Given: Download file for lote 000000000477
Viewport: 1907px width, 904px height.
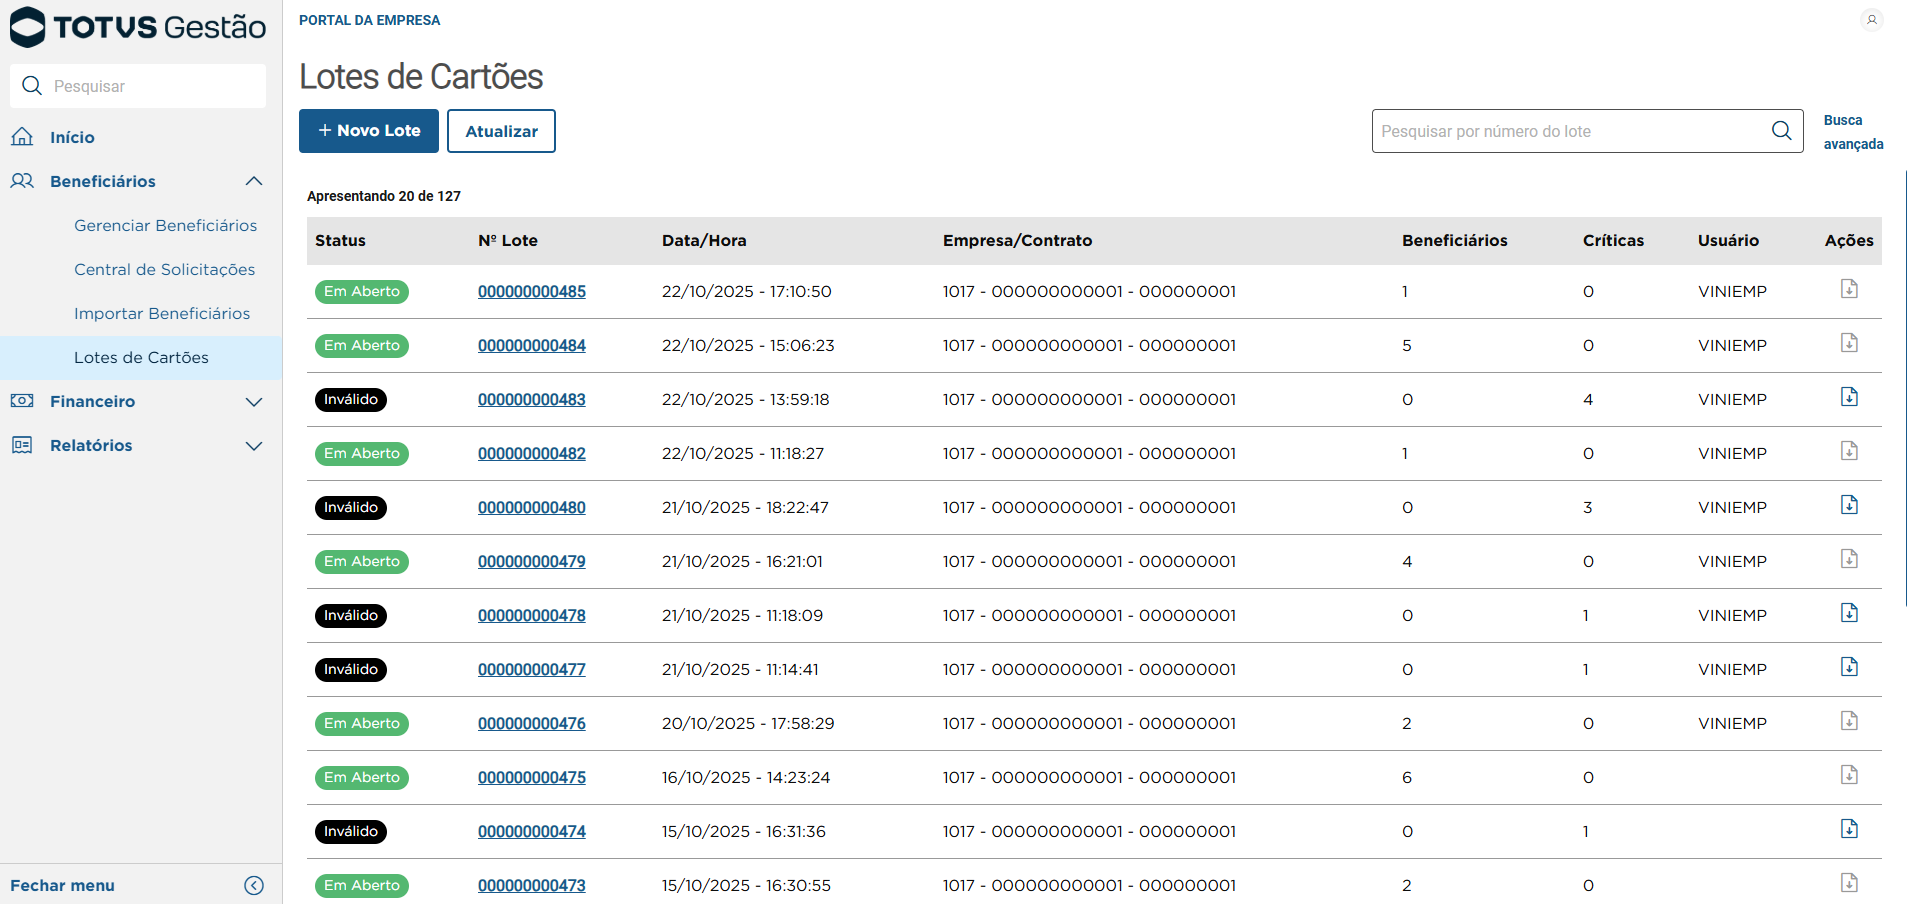Looking at the screenshot, I should (1849, 667).
